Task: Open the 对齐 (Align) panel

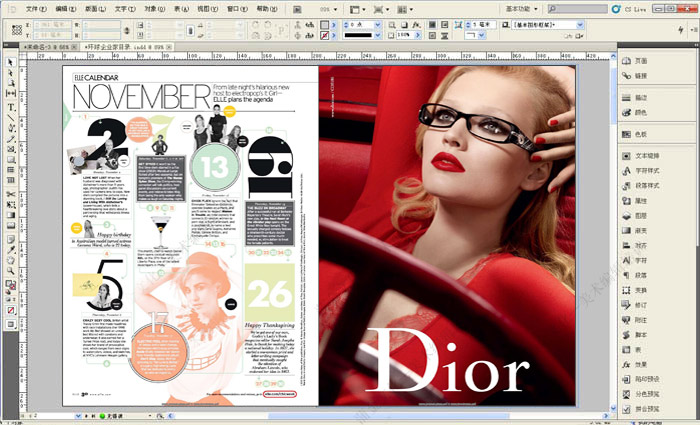Action: pyautogui.click(x=636, y=246)
